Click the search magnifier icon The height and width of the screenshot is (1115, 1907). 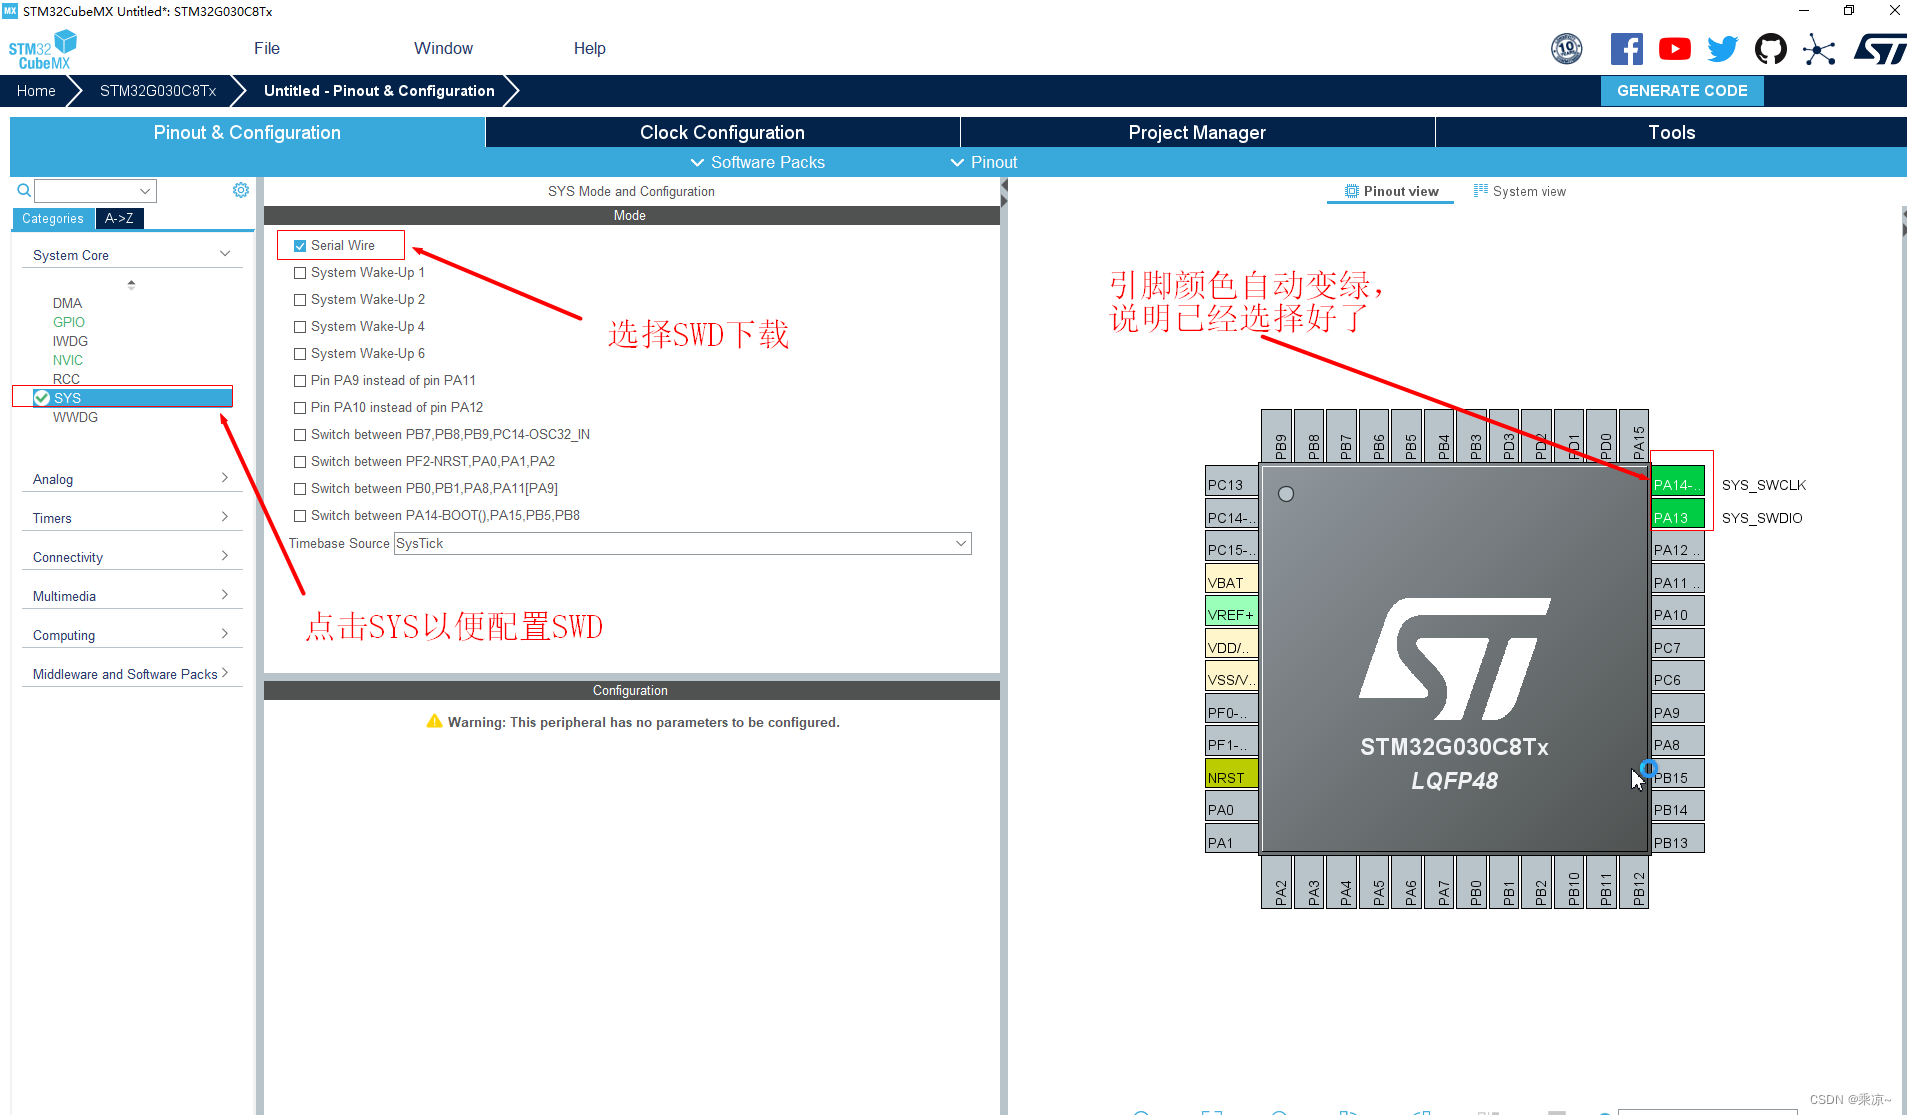pos(24,190)
